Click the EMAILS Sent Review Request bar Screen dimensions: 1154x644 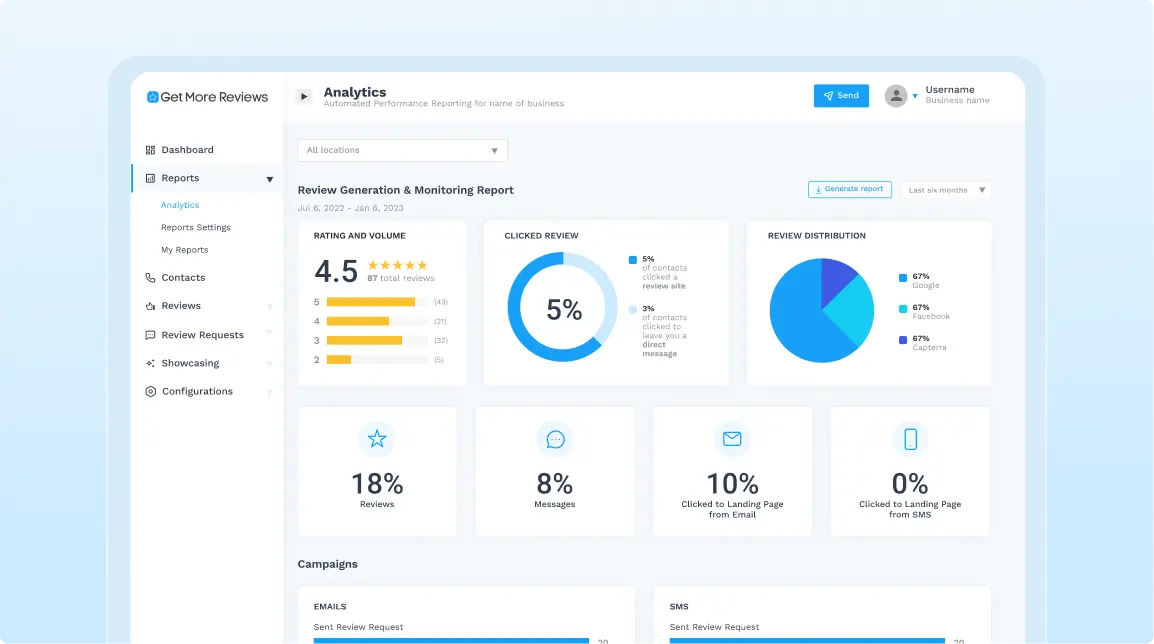(x=451, y=641)
